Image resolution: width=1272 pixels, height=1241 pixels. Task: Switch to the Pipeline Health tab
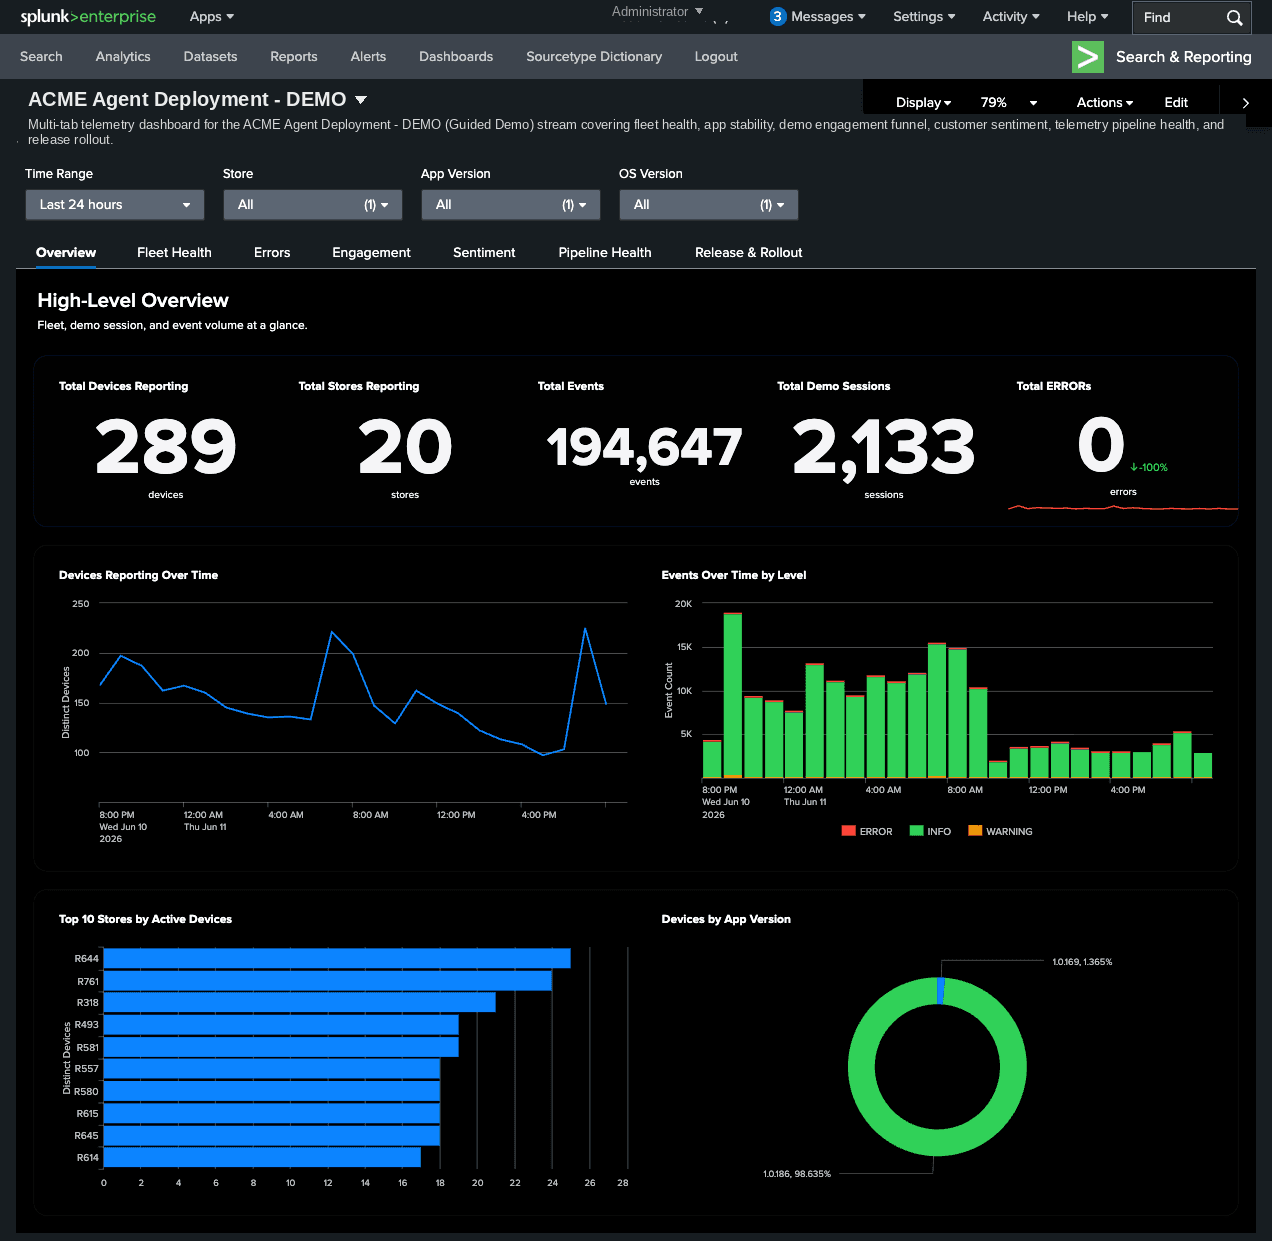click(x=605, y=253)
